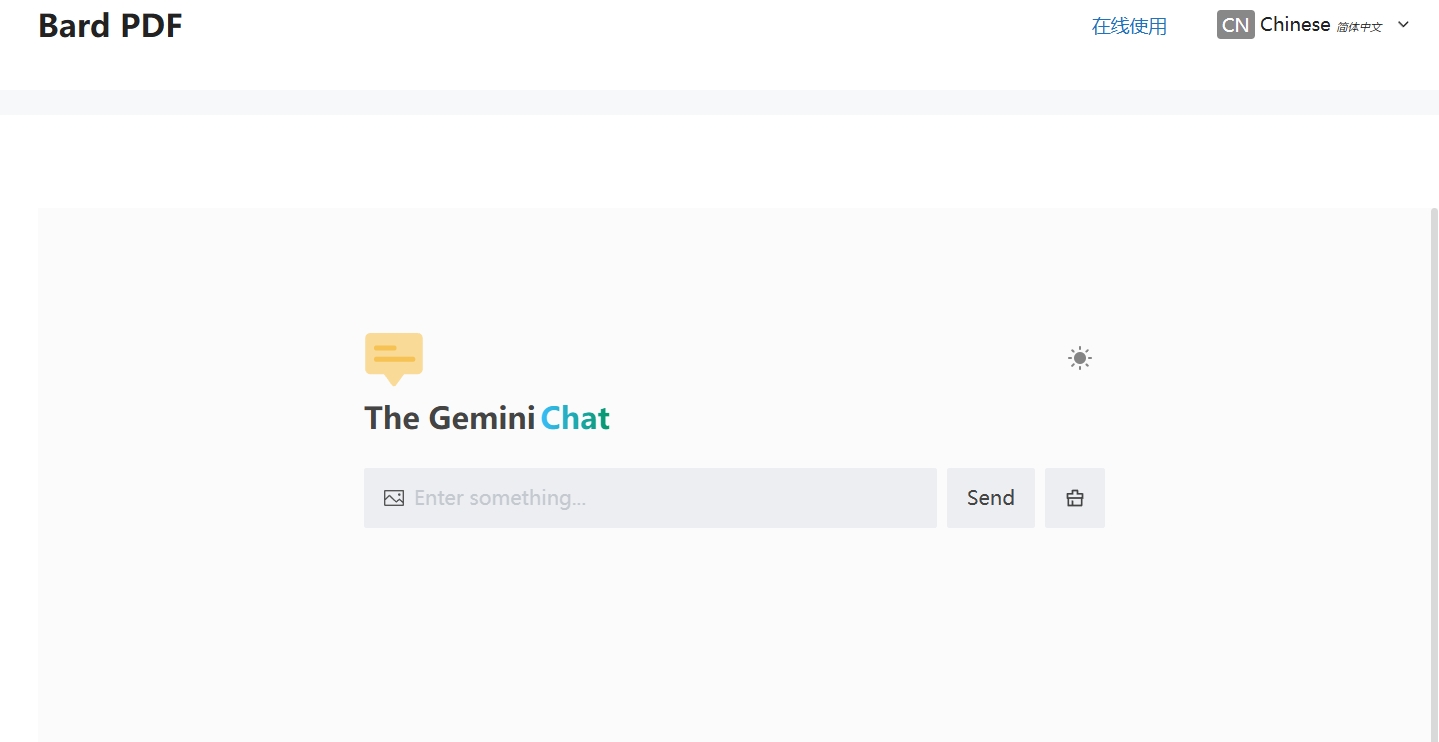Viewport: 1439px width, 742px height.
Task: Open the Chinese language selector label
Action: point(1295,25)
